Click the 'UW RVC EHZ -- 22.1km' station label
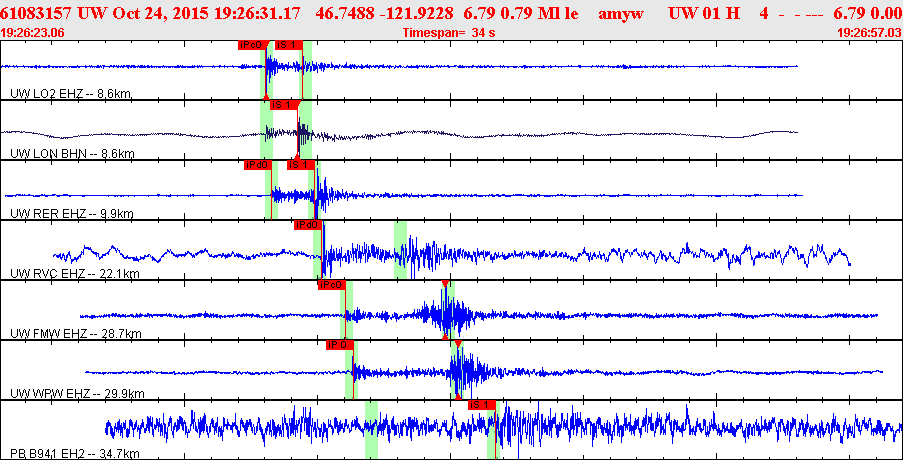This screenshot has height=460, width=903. point(75,273)
